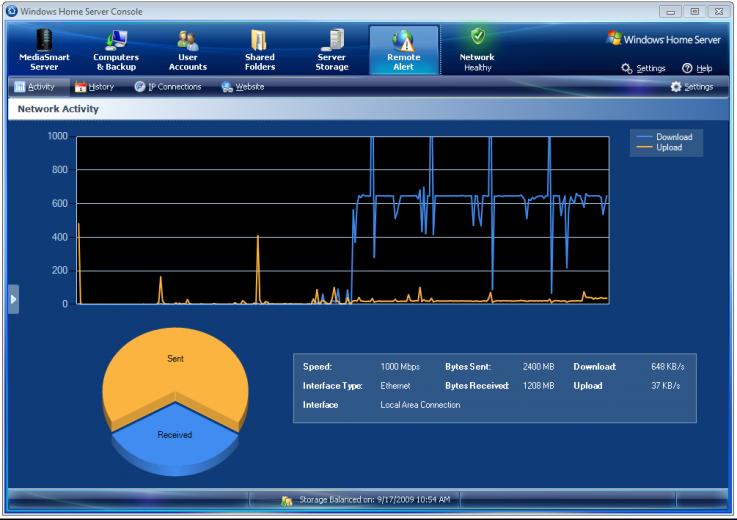Click the Network Activity heading

[58, 109]
